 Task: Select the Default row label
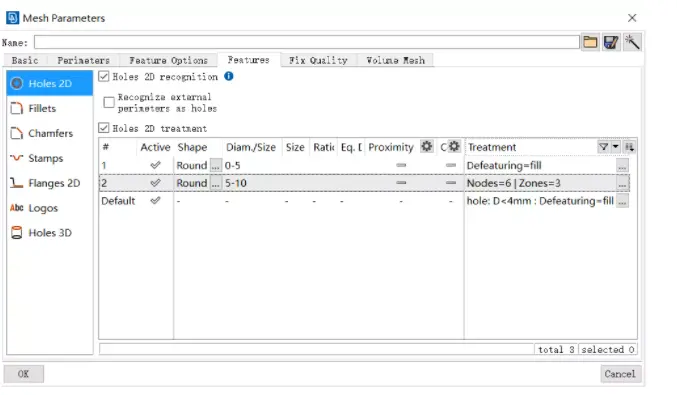(118, 201)
